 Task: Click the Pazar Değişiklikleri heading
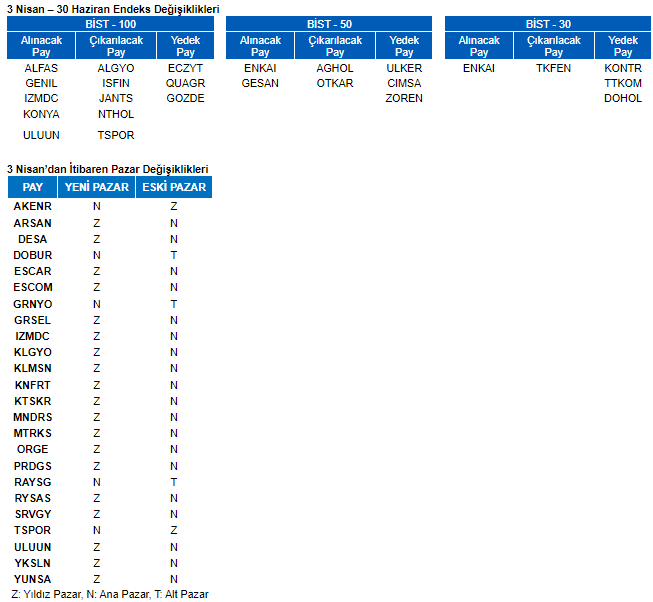[x=108, y=170]
